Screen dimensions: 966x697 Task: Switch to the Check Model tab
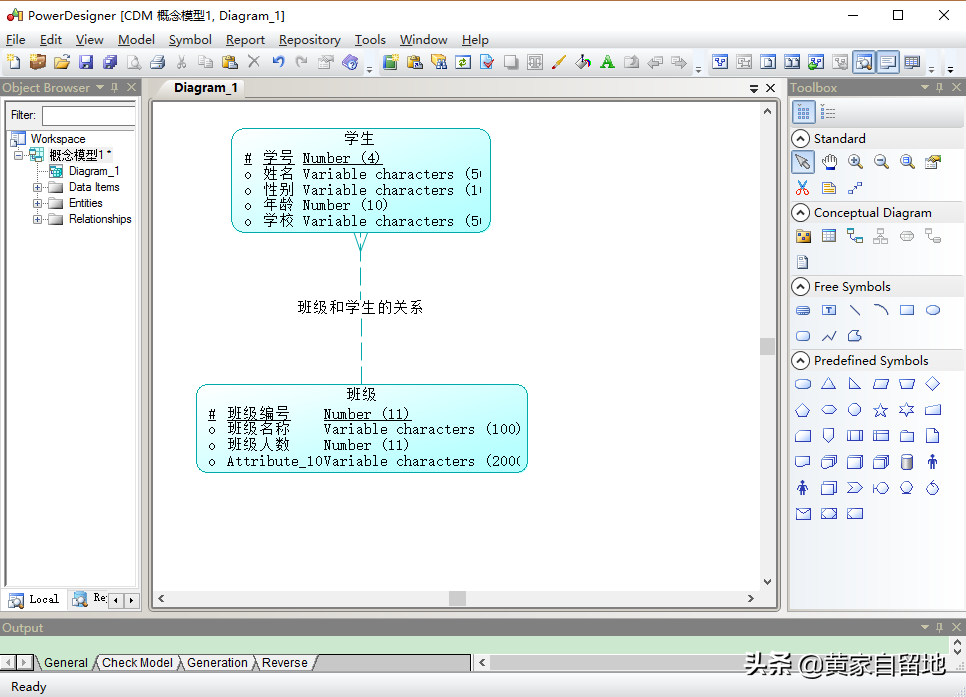point(136,662)
